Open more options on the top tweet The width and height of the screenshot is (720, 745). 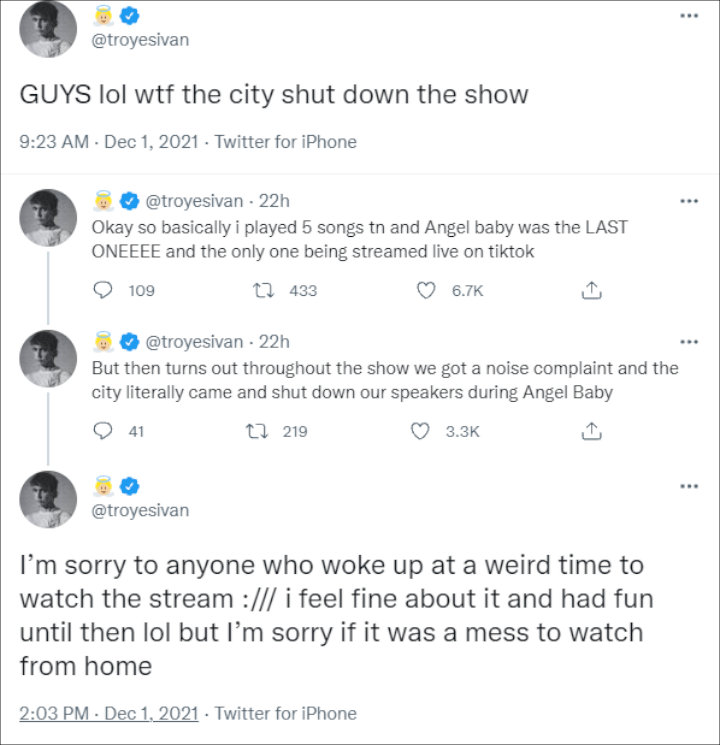click(687, 17)
